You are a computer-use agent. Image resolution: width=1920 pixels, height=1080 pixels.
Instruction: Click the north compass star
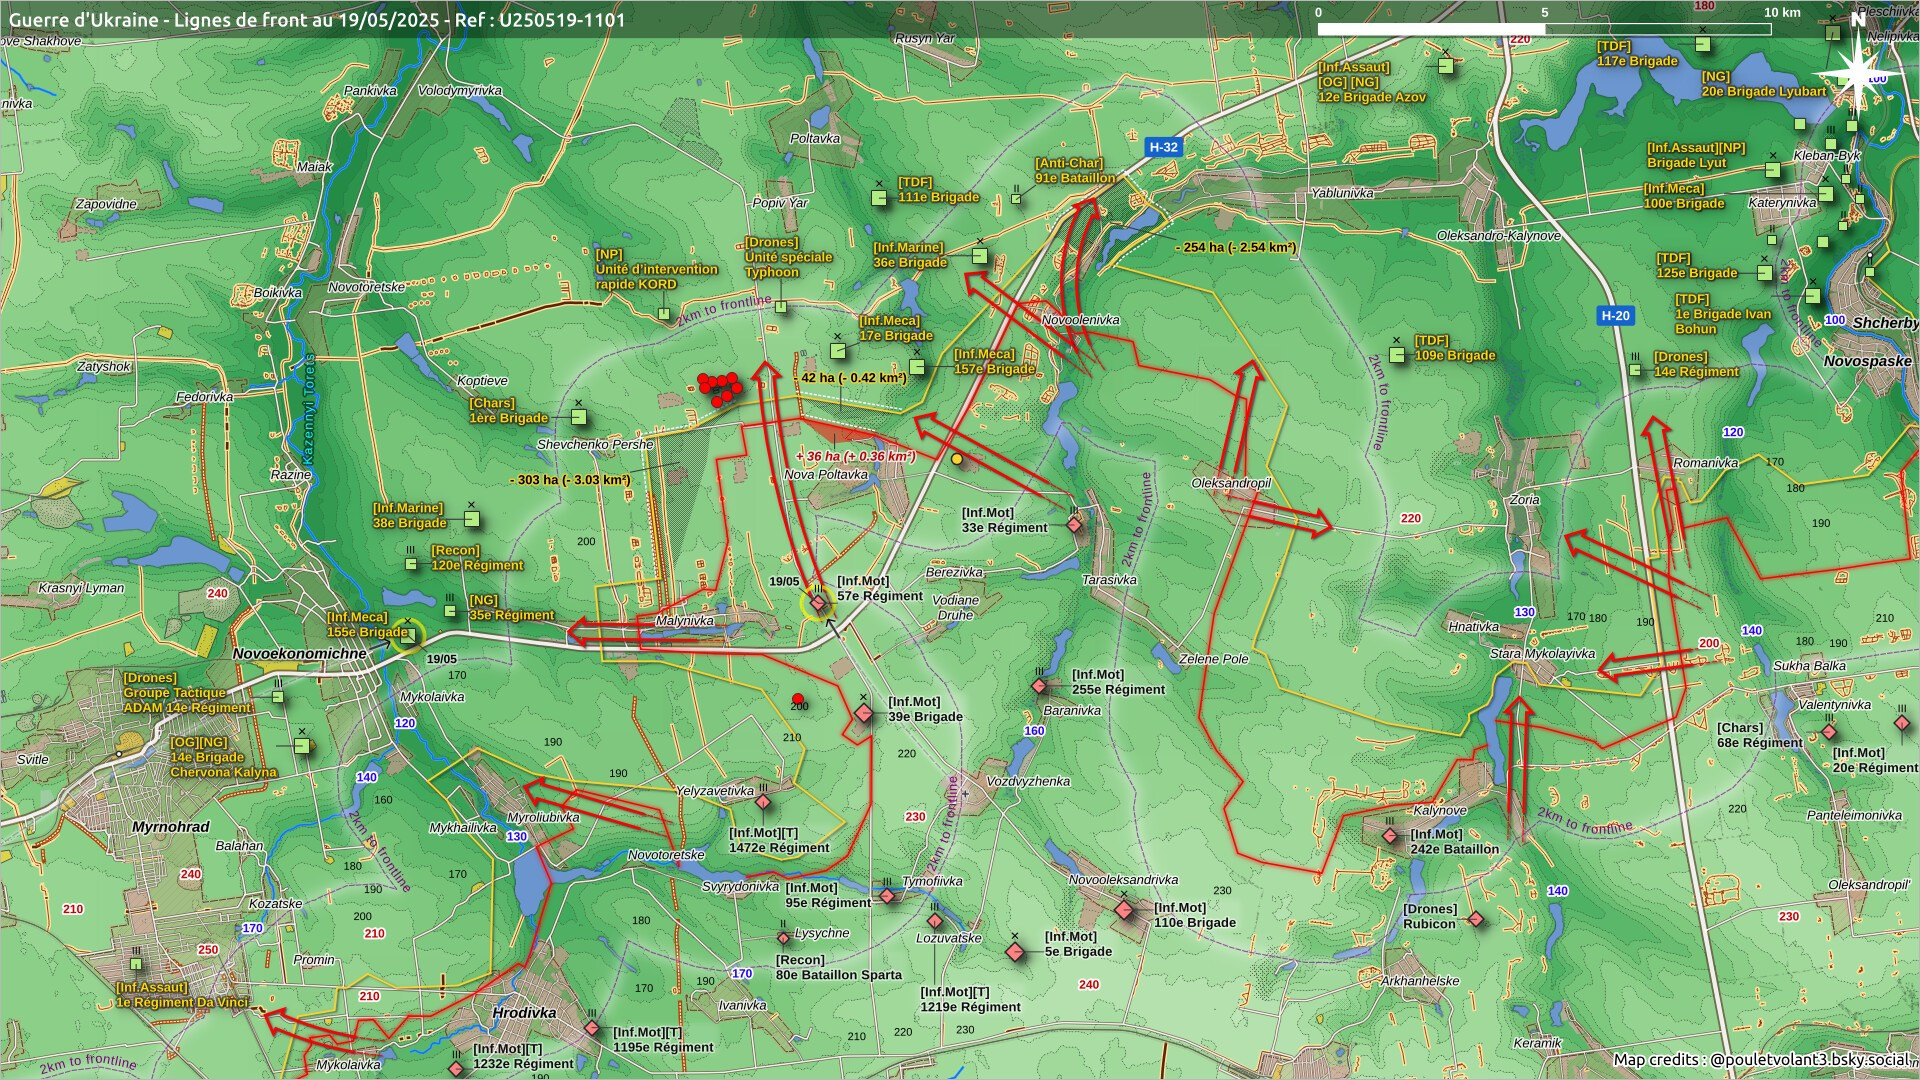click(1856, 72)
